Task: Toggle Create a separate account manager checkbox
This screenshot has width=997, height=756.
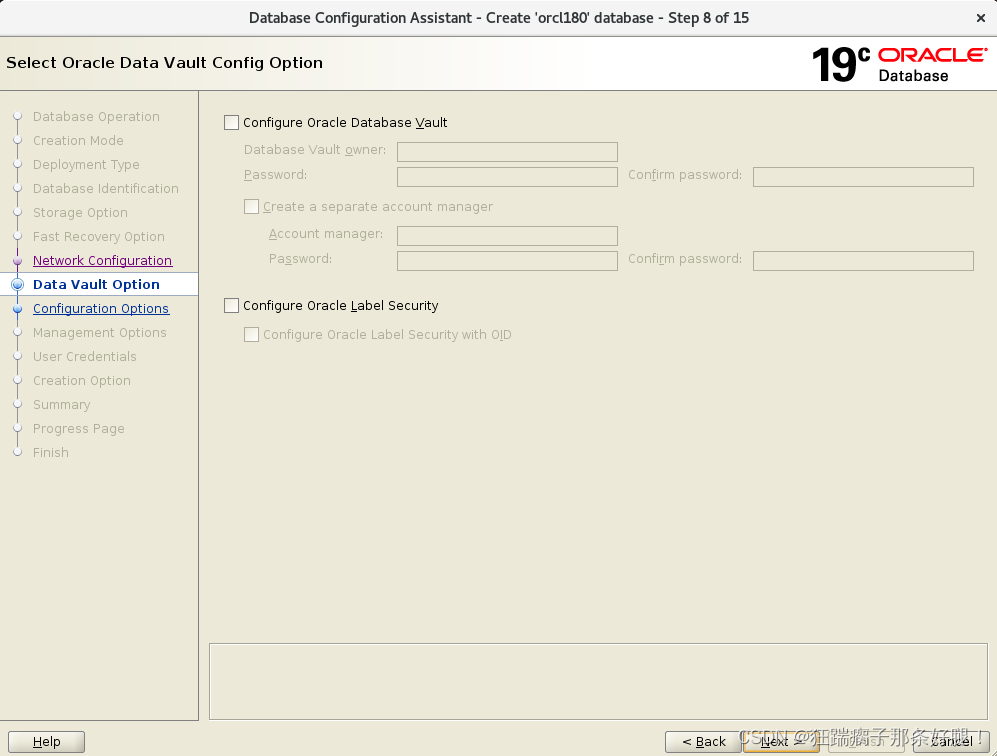Action: [x=252, y=207]
